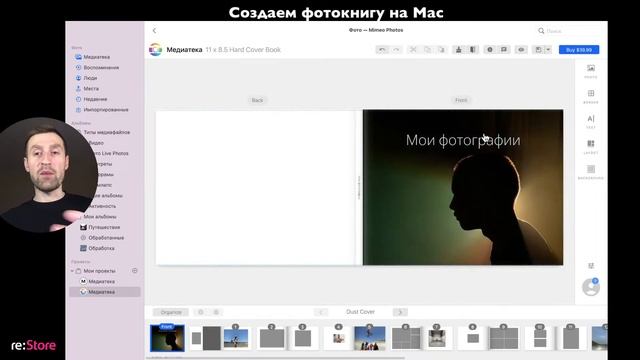This screenshot has width=640, height=360.
Task: Select the page 7 thumbnail
Action: 437,338
